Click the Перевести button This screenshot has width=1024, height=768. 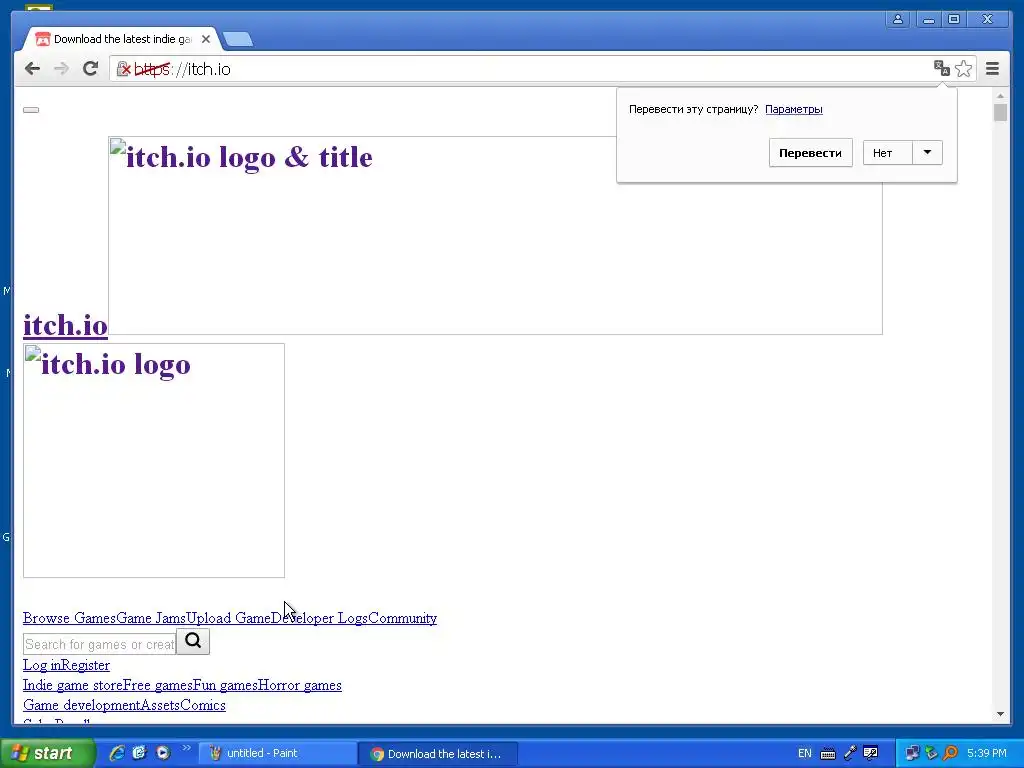click(810, 153)
